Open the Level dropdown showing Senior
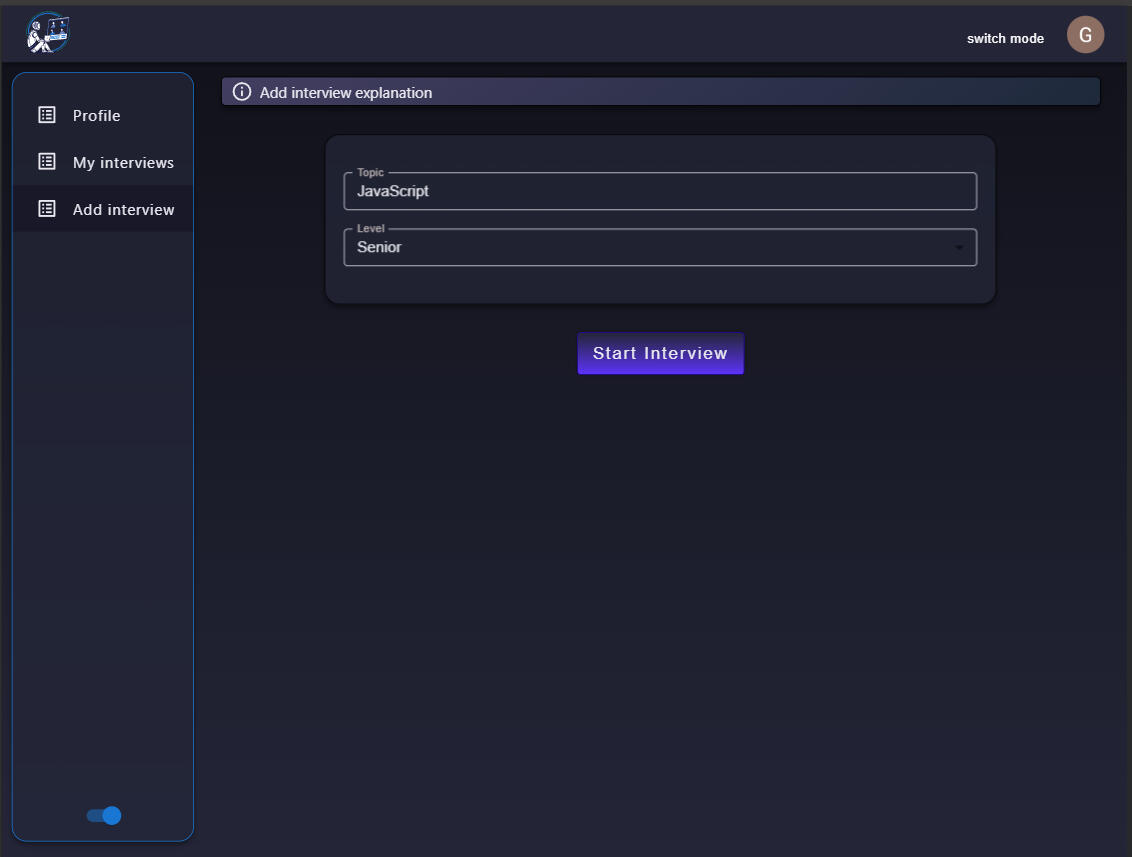Viewport: 1132px width, 857px height. pyautogui.click(x=660, y=247)
